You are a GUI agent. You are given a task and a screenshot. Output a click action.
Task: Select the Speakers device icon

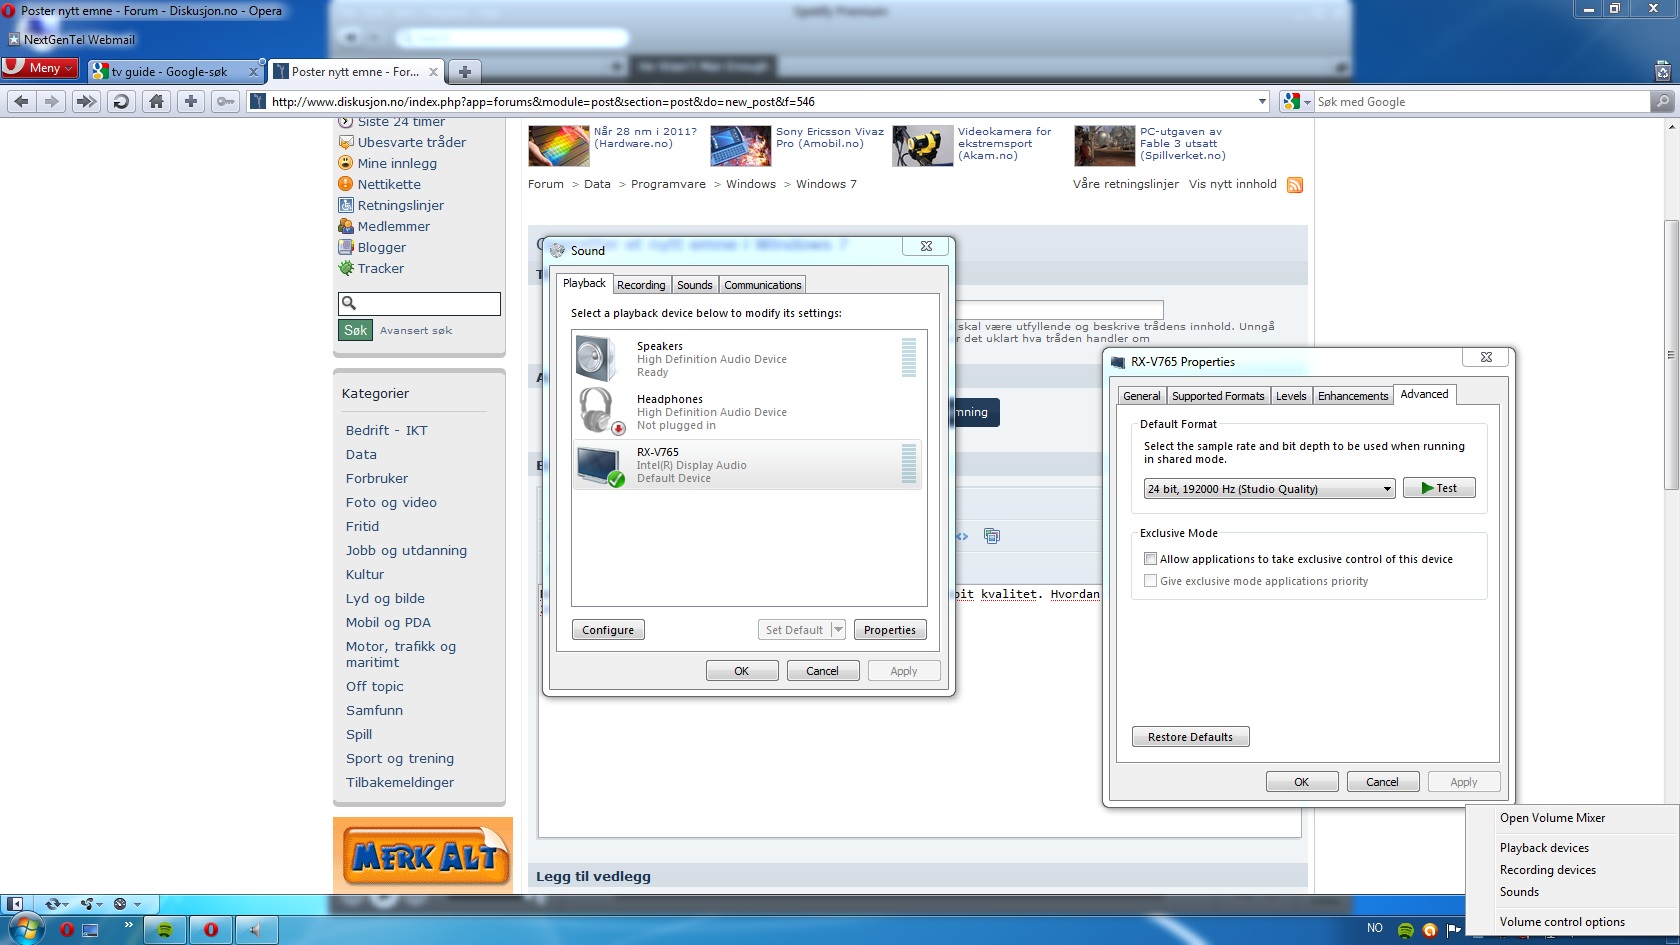596,358
